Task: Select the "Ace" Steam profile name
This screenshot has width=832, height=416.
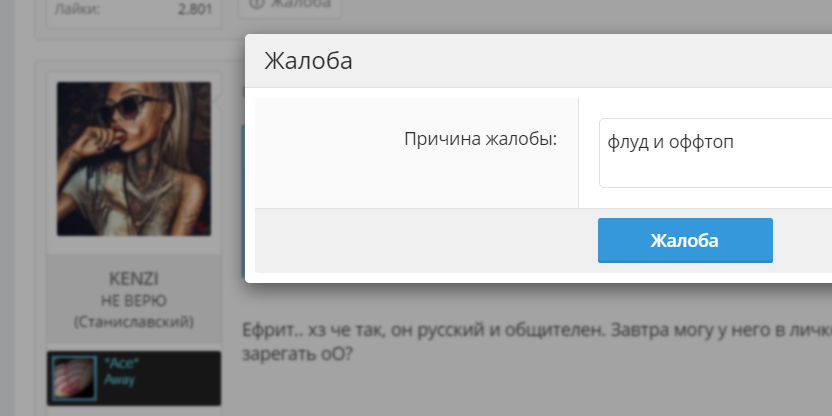Action: click(x=122, y=363)
